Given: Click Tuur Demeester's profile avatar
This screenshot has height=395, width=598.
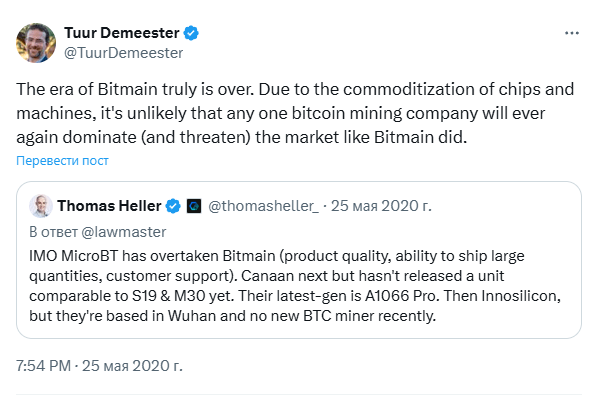Looking at the screenshot, I should coord(36,43).
